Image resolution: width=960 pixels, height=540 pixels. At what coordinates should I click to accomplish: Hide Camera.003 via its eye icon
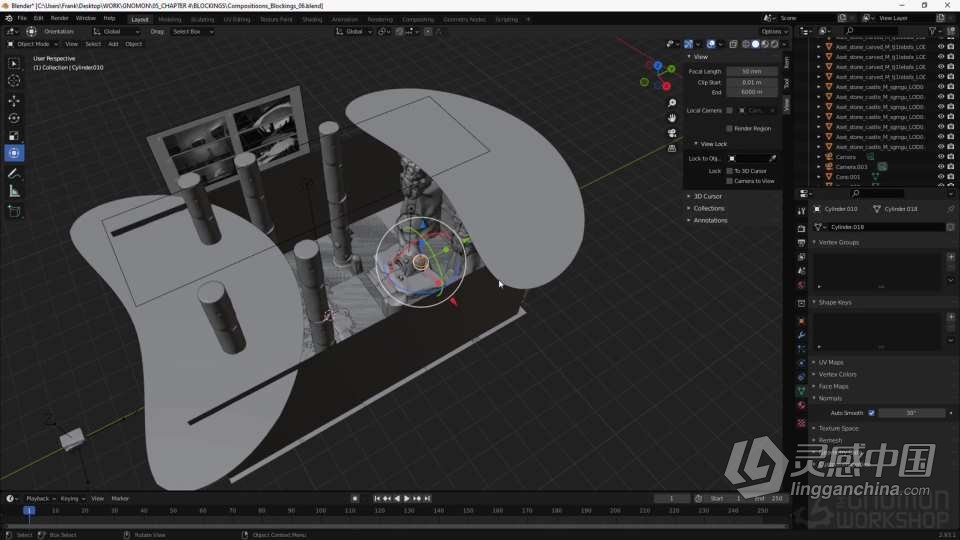coord(941,167)
